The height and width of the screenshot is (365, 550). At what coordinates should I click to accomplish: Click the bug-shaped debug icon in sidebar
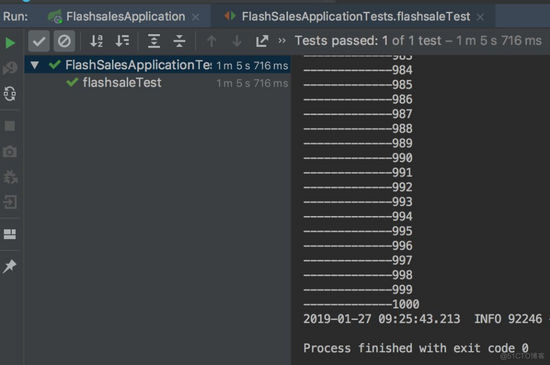(10, 177)
